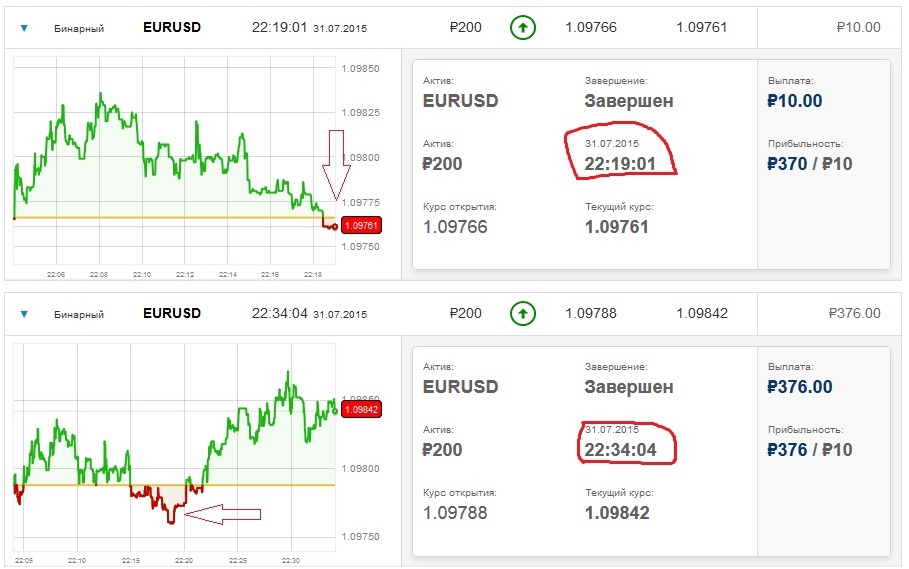Viewport: 909px width, 569px height.
Task: Click red 1.09842 price tag on chart
Action: [x=358, y=409]
